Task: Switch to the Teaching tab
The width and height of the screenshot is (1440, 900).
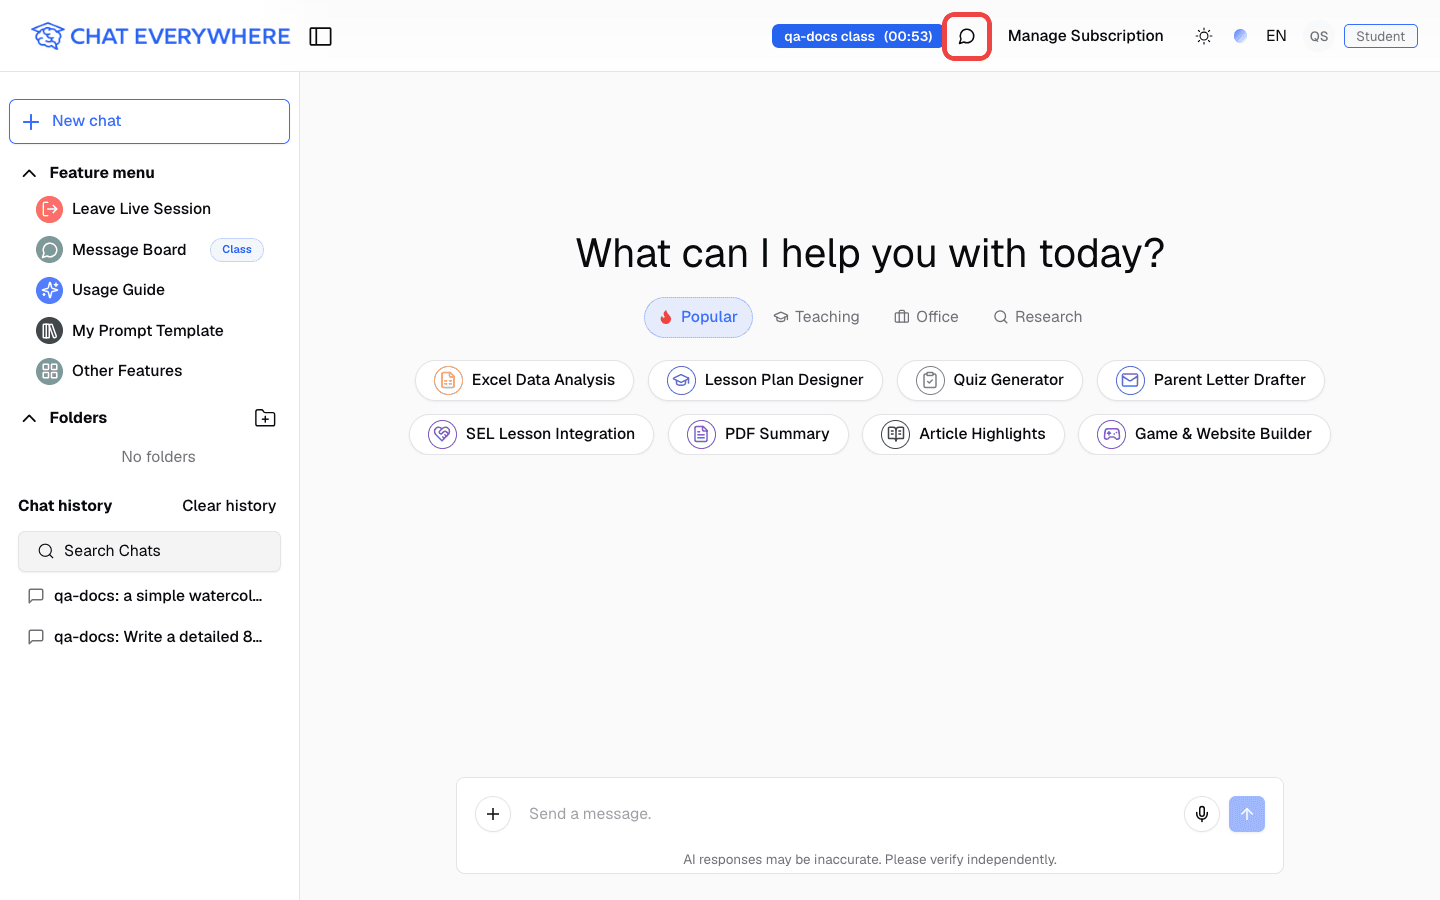Action: click(x=816, y=317)
